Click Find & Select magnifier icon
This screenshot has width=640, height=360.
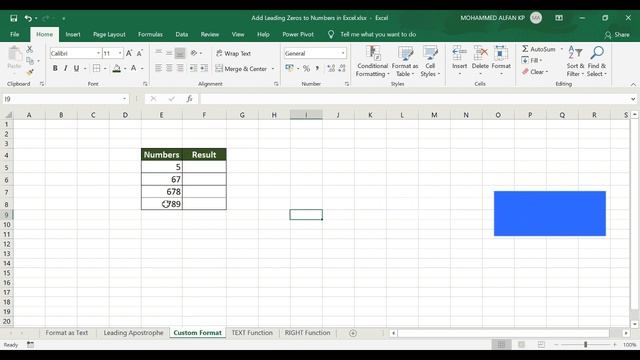point(597,53)
